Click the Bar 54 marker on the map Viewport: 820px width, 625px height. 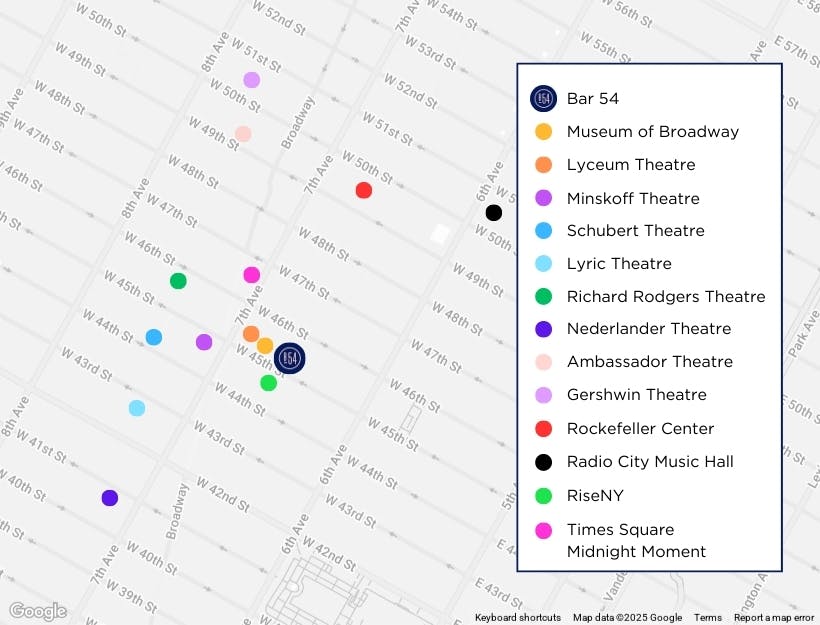coord(290,358)
